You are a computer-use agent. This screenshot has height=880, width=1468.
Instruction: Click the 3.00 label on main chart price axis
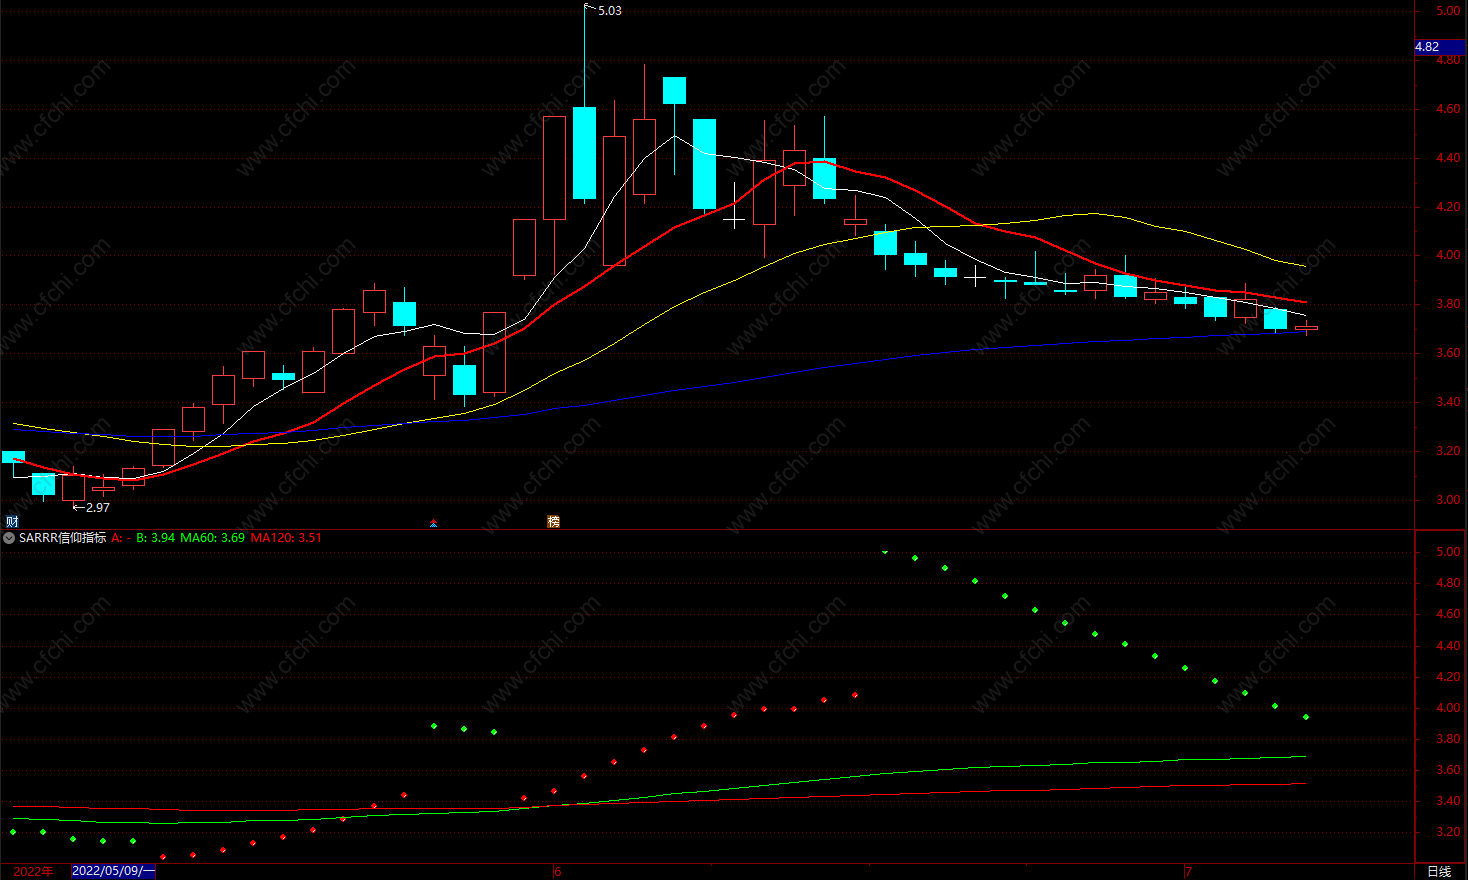1448,500
